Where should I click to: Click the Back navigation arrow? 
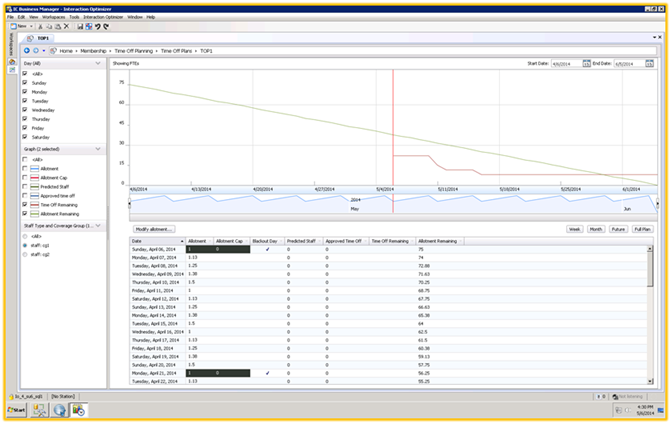click(x=27, y=50)
